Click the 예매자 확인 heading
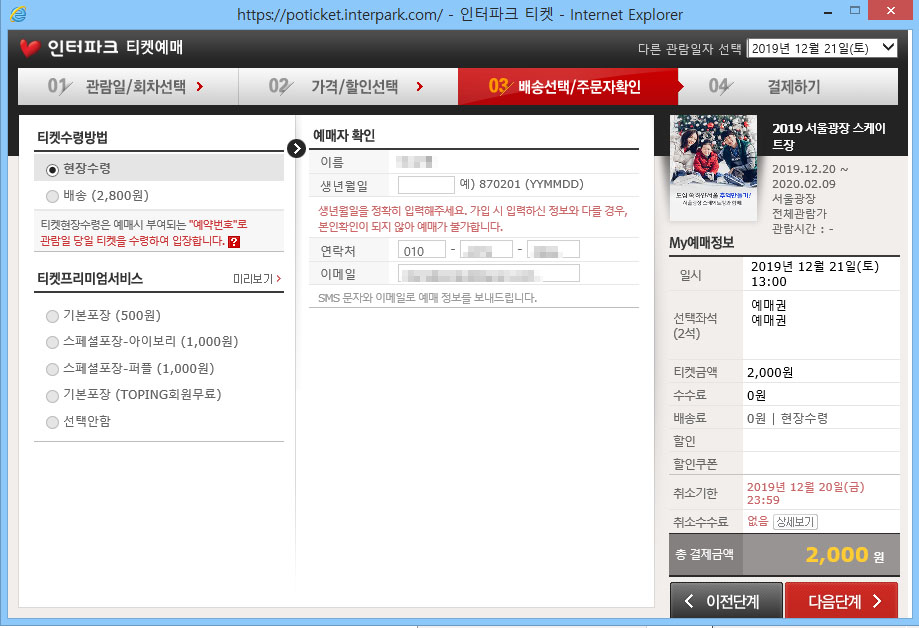The height and width of the screenshot is (628, 919). tap(344, 135)
